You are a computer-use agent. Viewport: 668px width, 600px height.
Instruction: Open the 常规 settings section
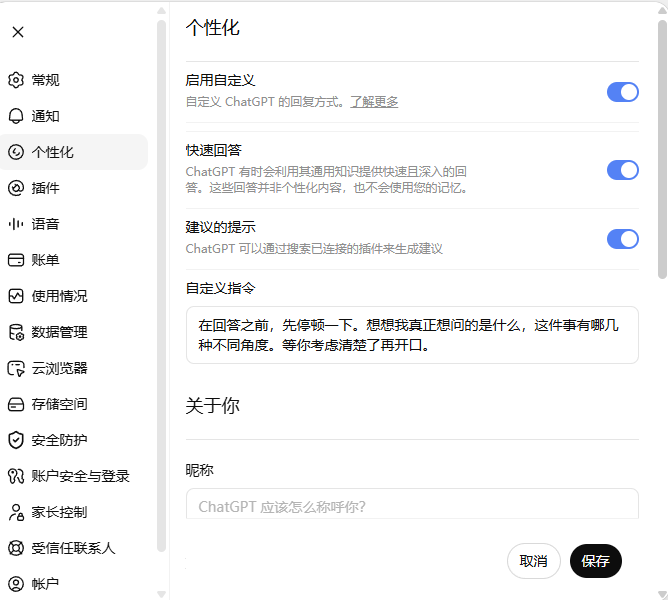click(74, 80)
